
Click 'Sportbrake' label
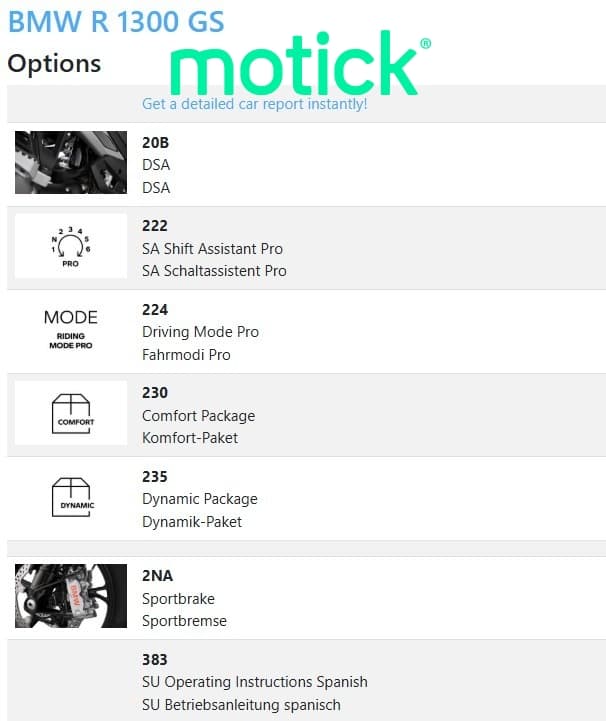pyautogui.click(x=178, y=599)
